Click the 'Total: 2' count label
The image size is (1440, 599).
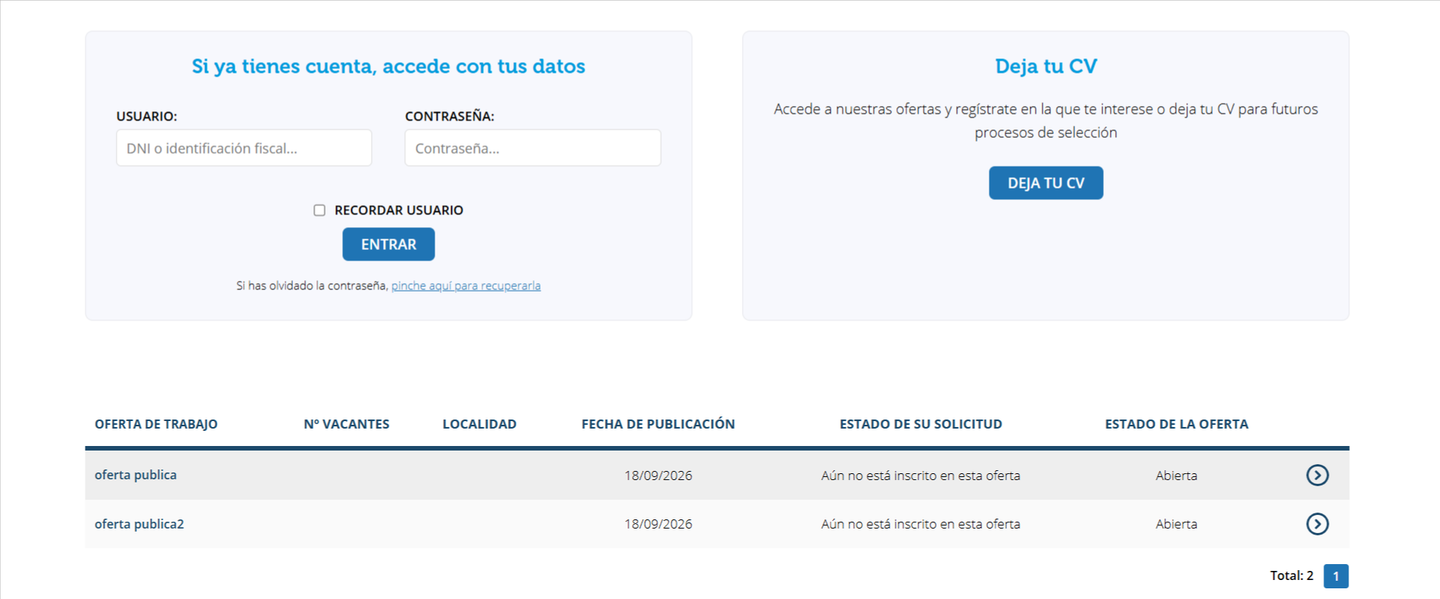click(x=1292, y=576)
